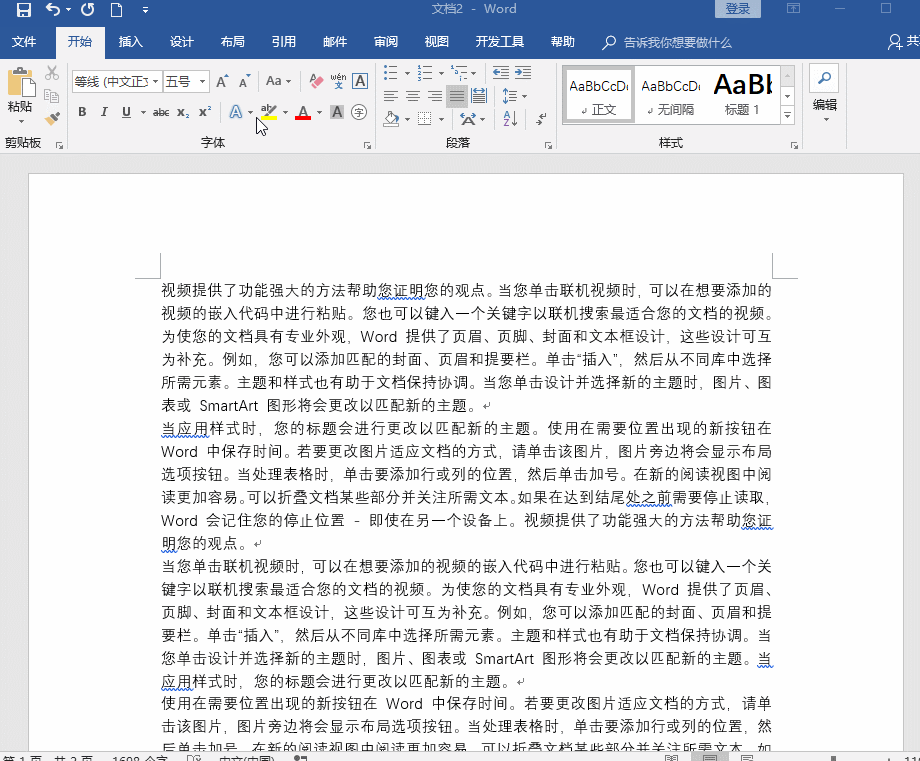Toggle underline on selected text

[126, 112]
